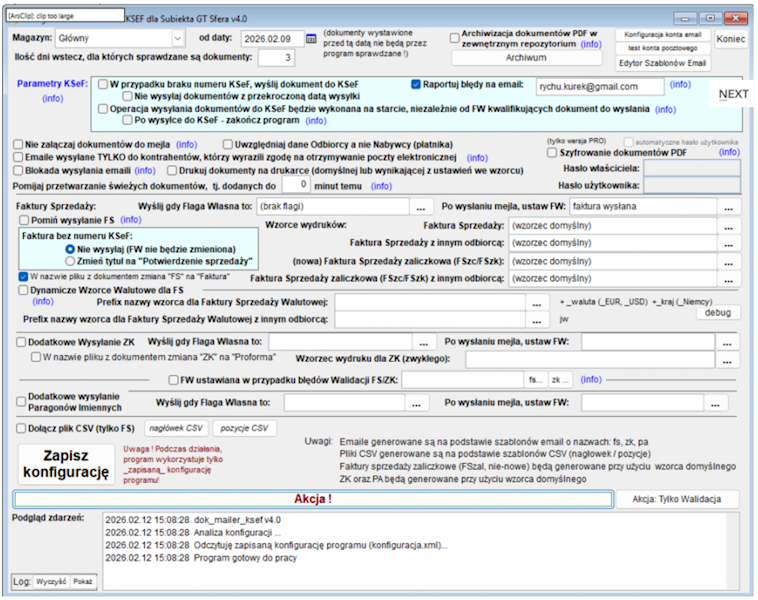
Task: Check the Dodatkowe Wysyłanie ZK box
Action: [x=20, y=342]
